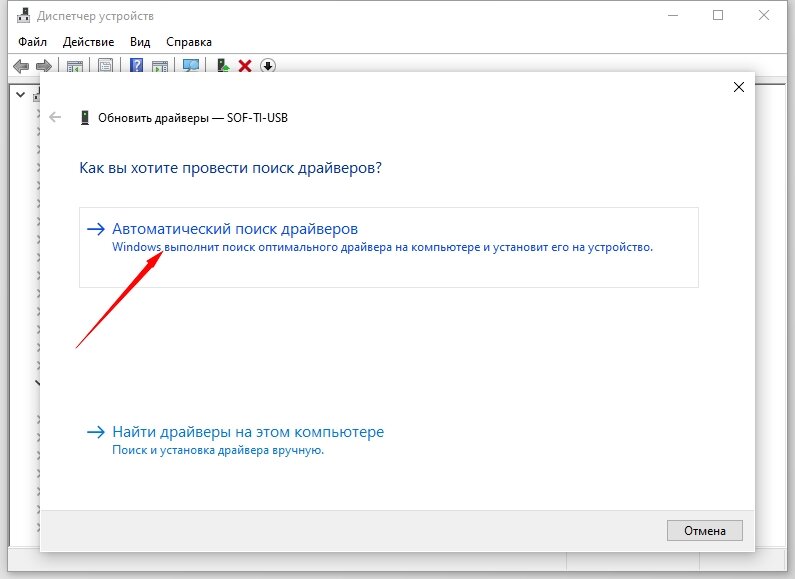
Task: Toggle the console tree toolbar icon
Action: point(75,65)
